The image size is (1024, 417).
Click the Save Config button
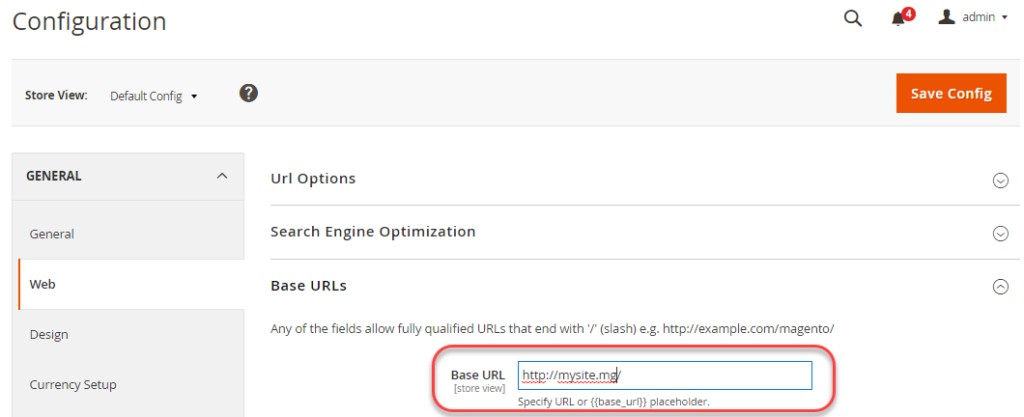951,93
